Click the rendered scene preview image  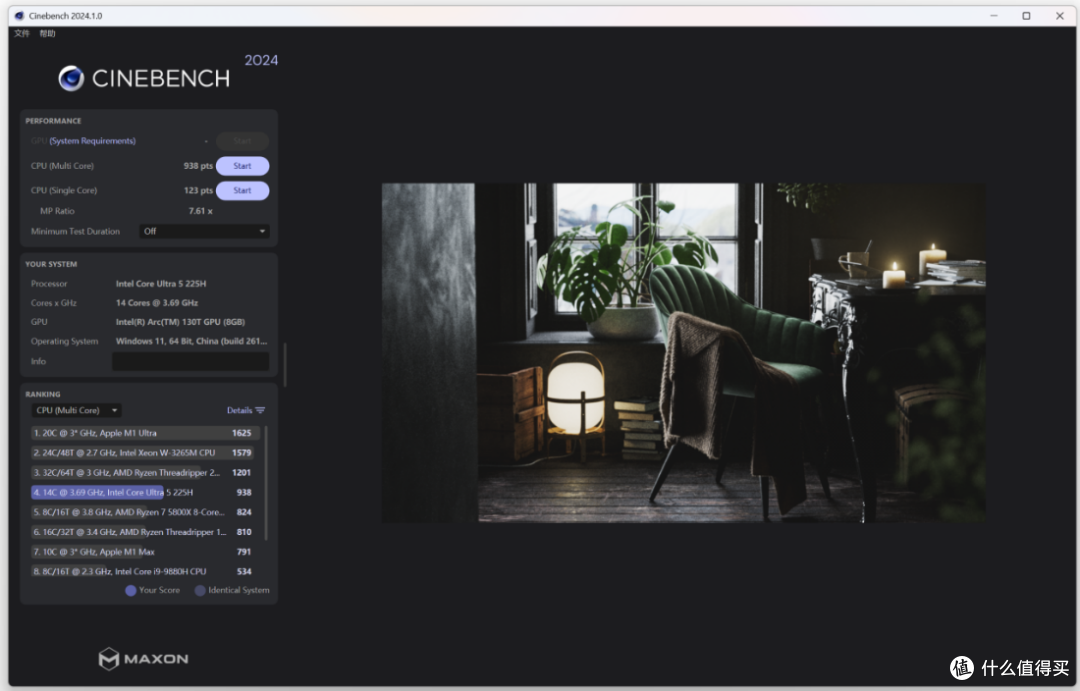click(x=683, y=353)
